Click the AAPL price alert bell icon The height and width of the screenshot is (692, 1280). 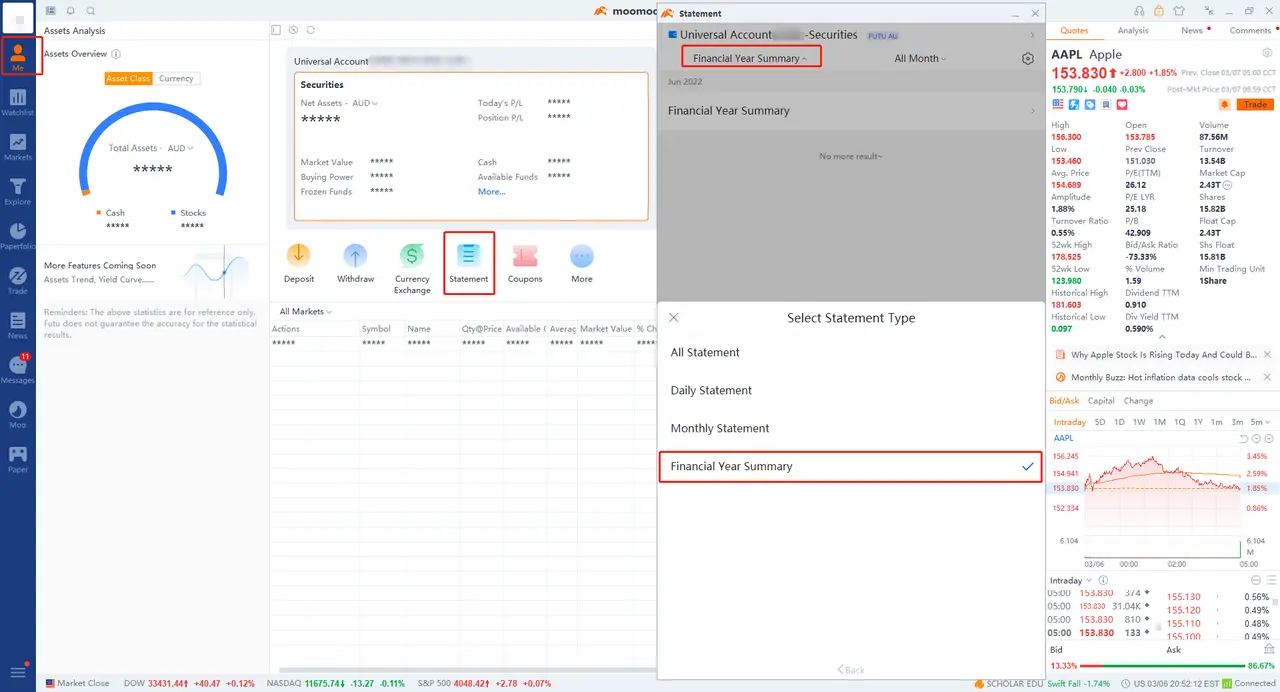(1224, 104)
